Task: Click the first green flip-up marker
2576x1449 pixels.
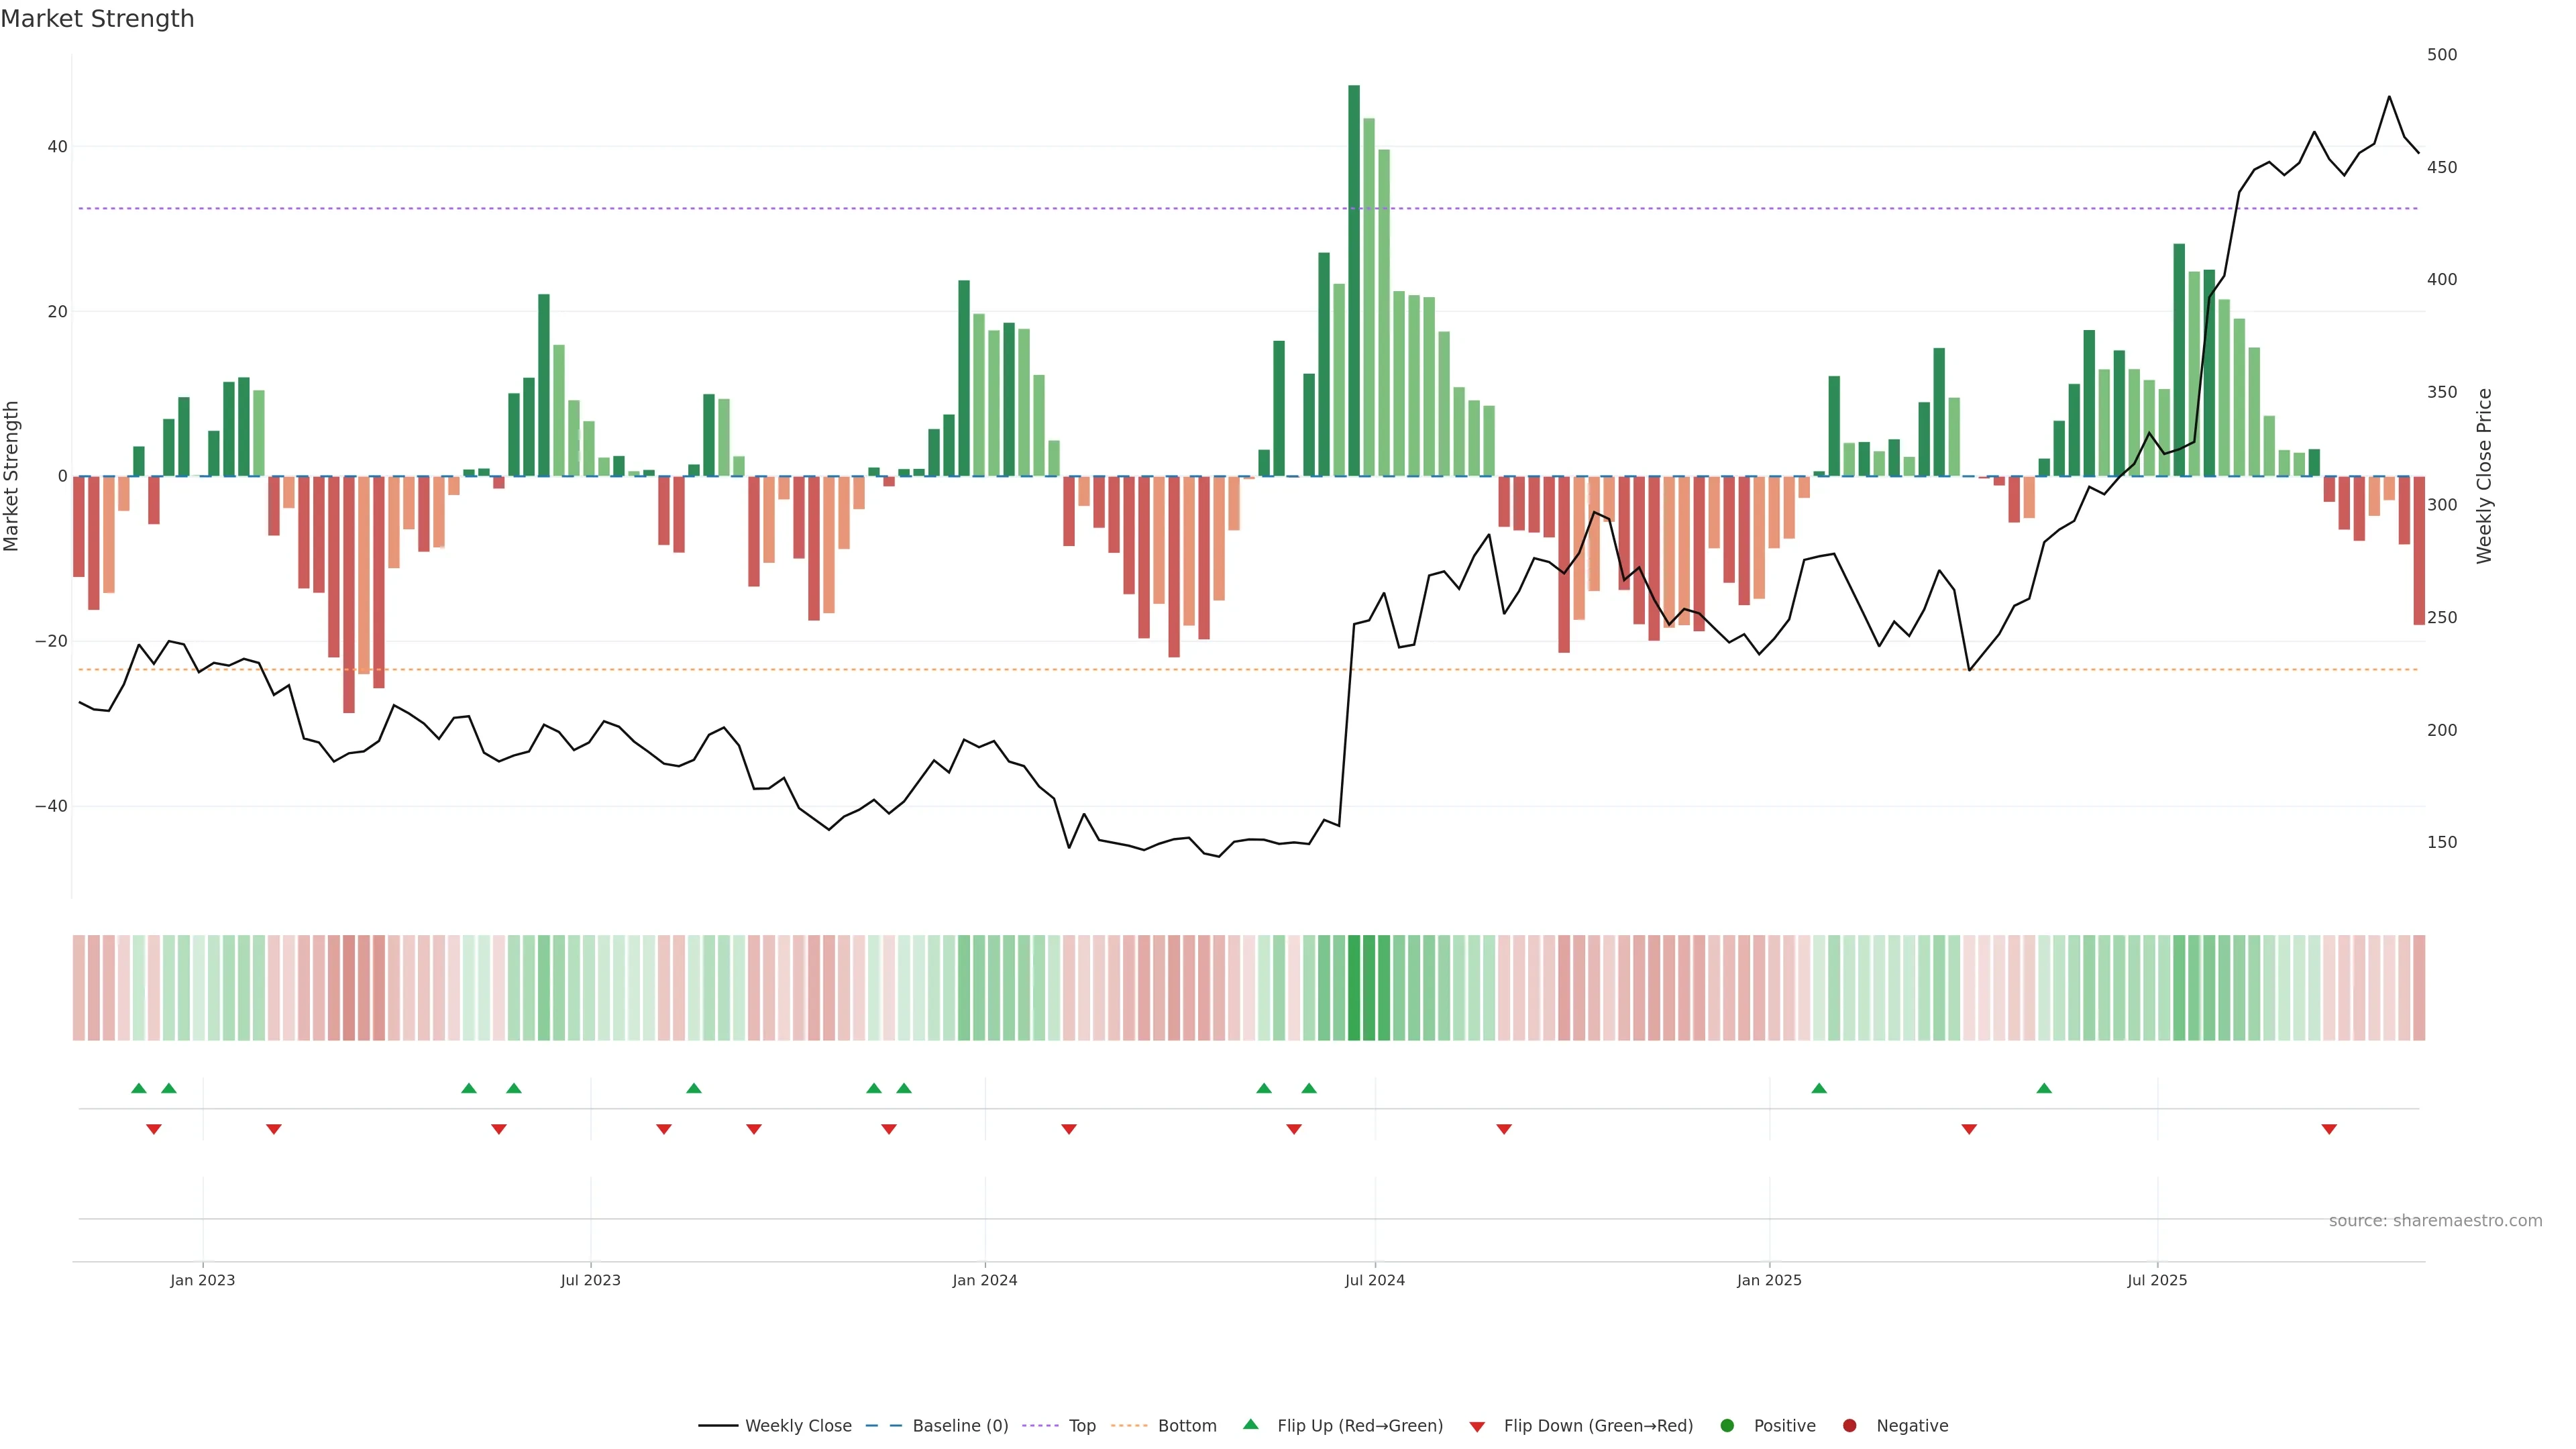Action: [x=139, y=1088]
